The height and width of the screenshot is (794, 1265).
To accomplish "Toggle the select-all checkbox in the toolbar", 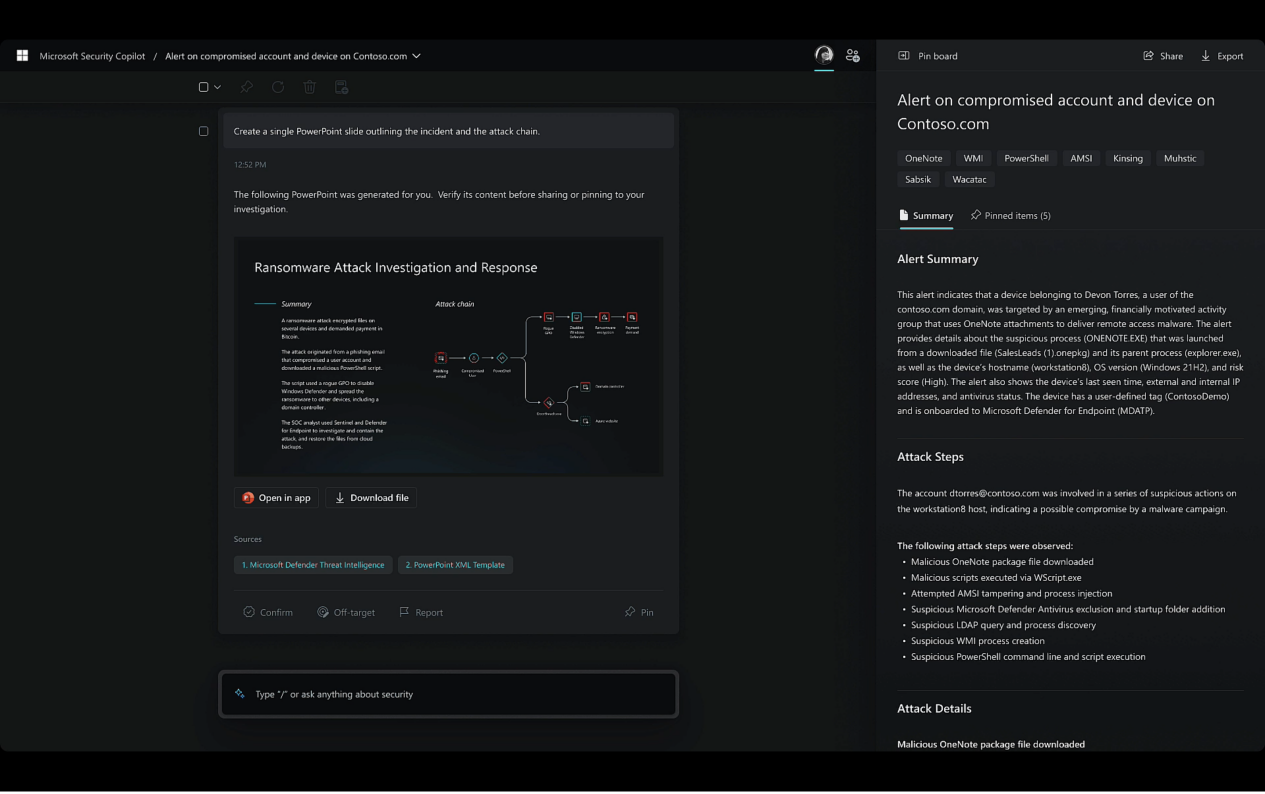I will pos(204,87).
